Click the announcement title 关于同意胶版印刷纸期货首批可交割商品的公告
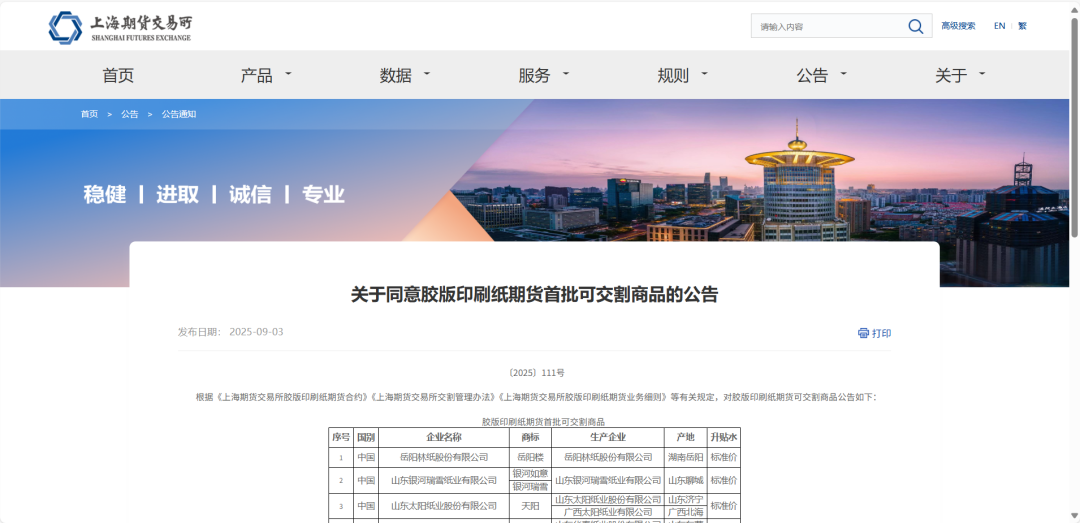The height and width of the screenshot is (523, 1080). pos(534,295)
